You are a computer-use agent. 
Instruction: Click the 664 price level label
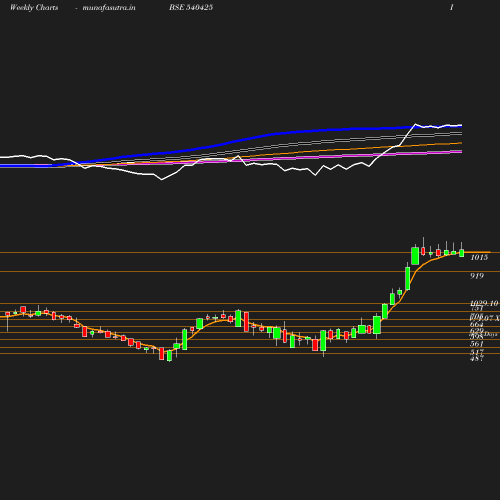[x=477, y=324]
